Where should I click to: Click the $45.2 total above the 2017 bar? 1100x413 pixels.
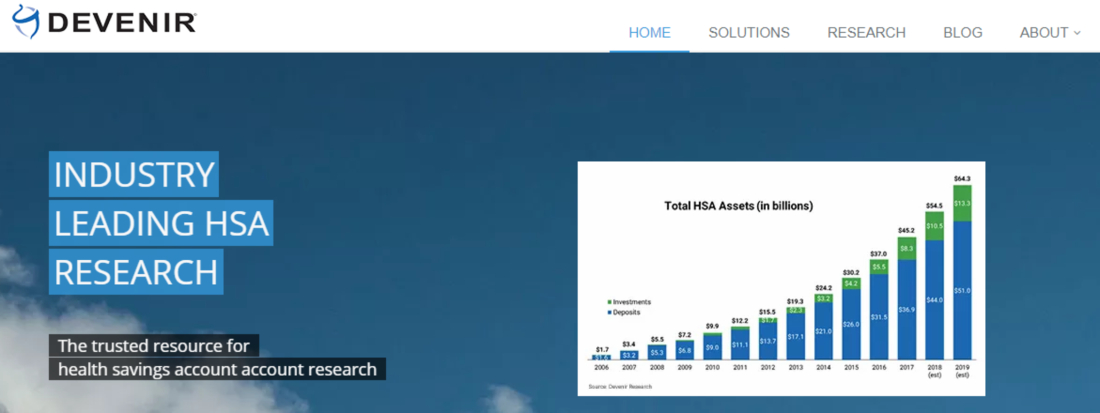(x=906, y=230)
